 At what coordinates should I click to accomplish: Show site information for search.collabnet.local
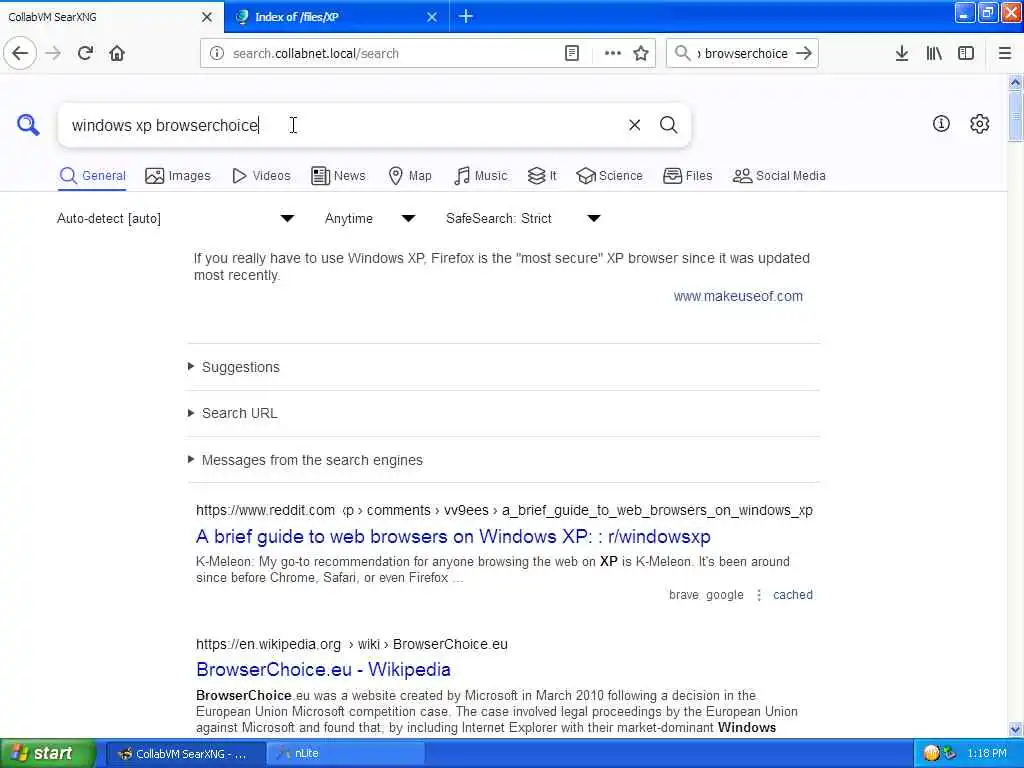click(217, 53)
